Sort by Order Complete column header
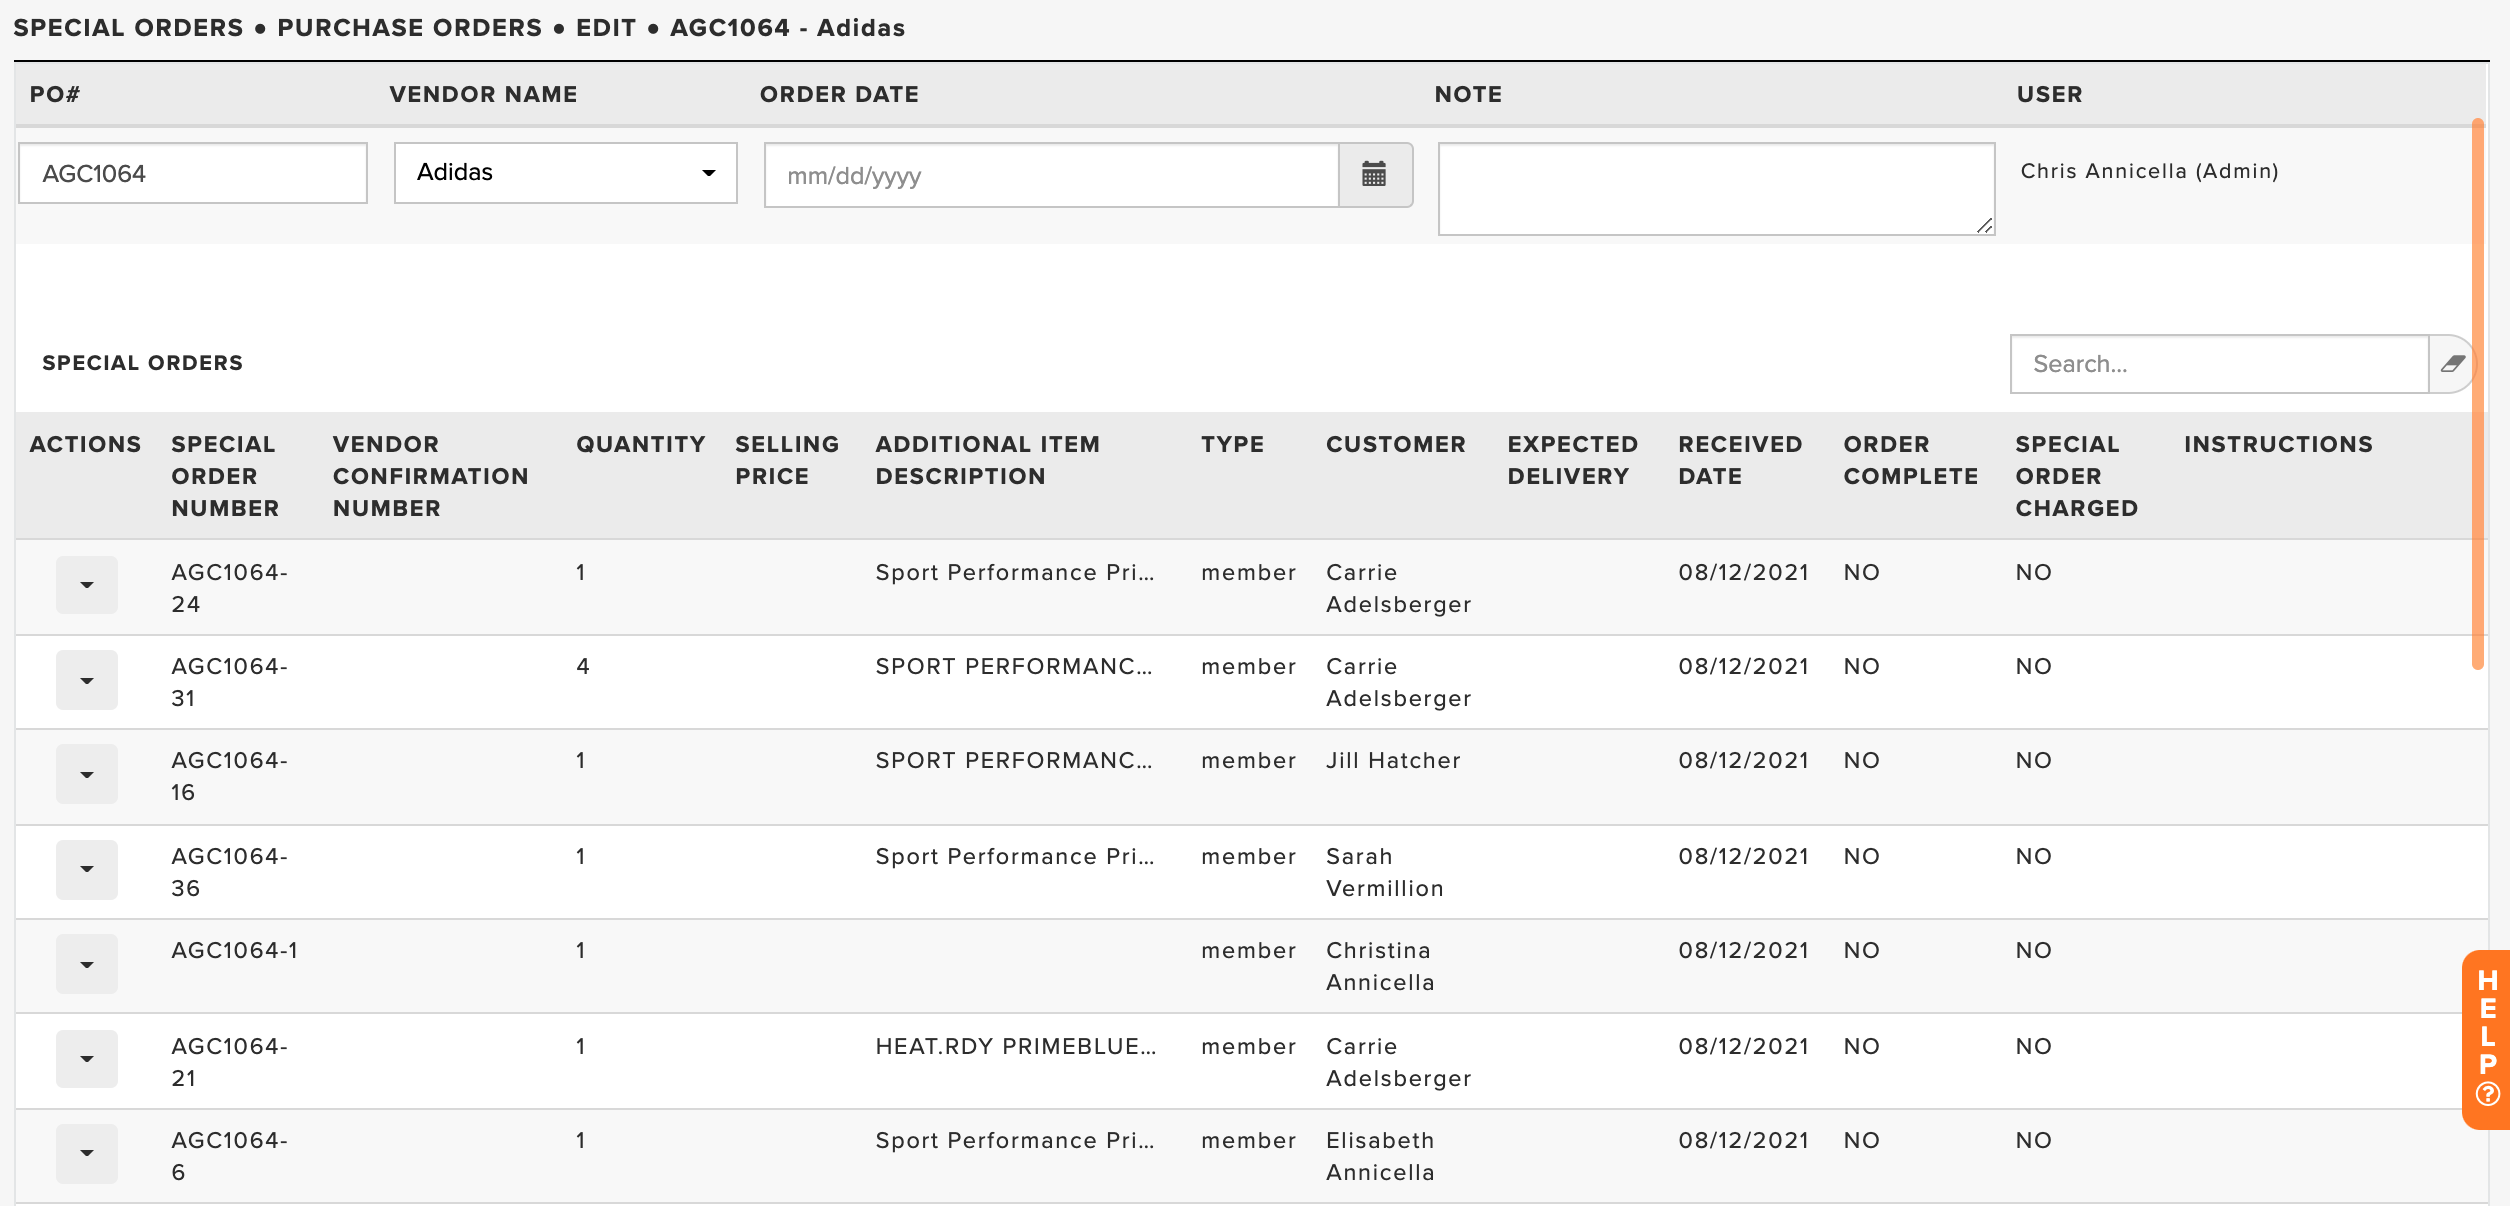The image size is (2510, 1206). (1911, 460)
